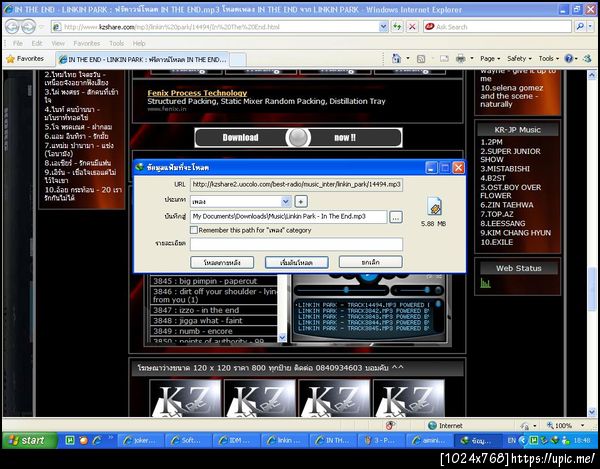The image size is (600, 469).
Task: Open the View menu
Action: tap(58, 43)
